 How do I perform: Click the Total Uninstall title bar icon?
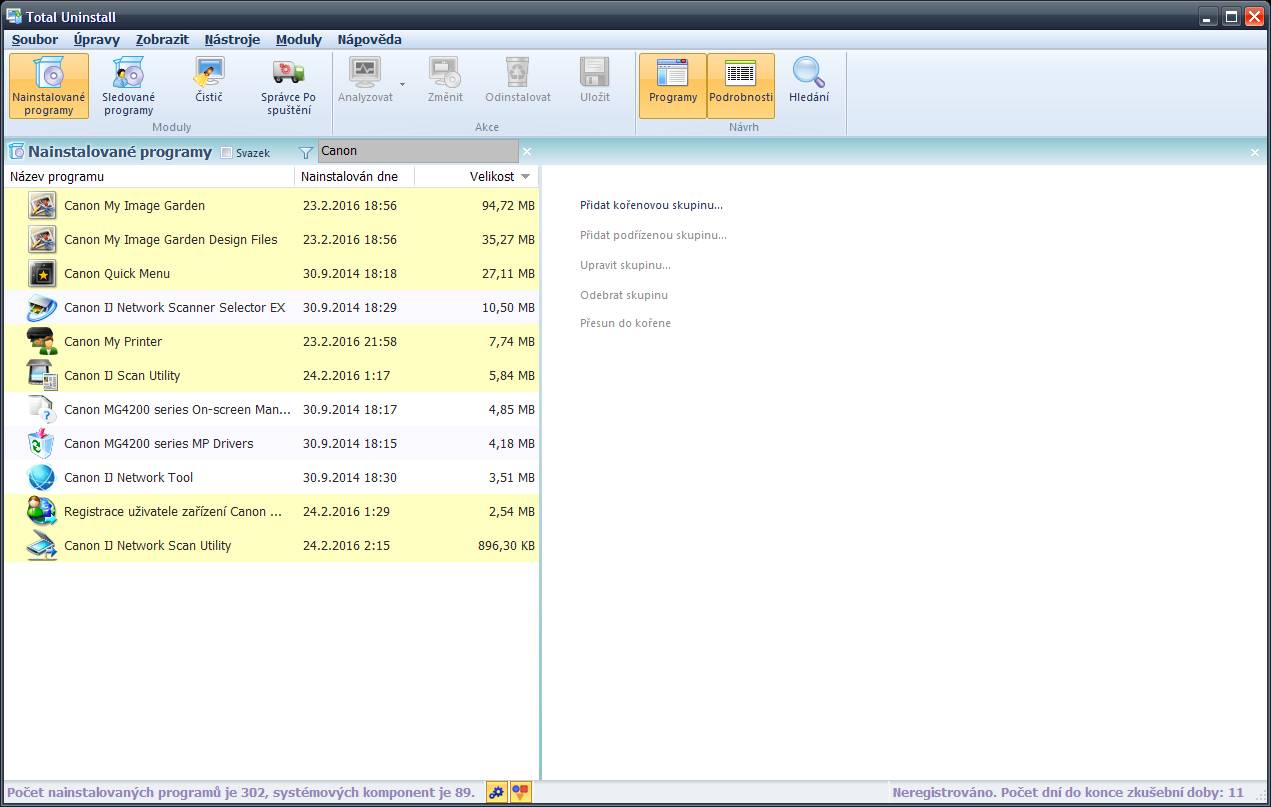click(14, 15)
